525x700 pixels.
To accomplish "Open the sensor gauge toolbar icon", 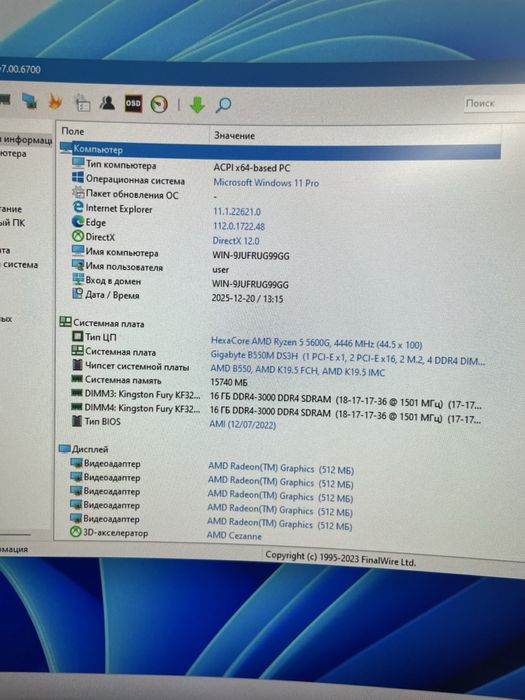I will click(159, 104).
